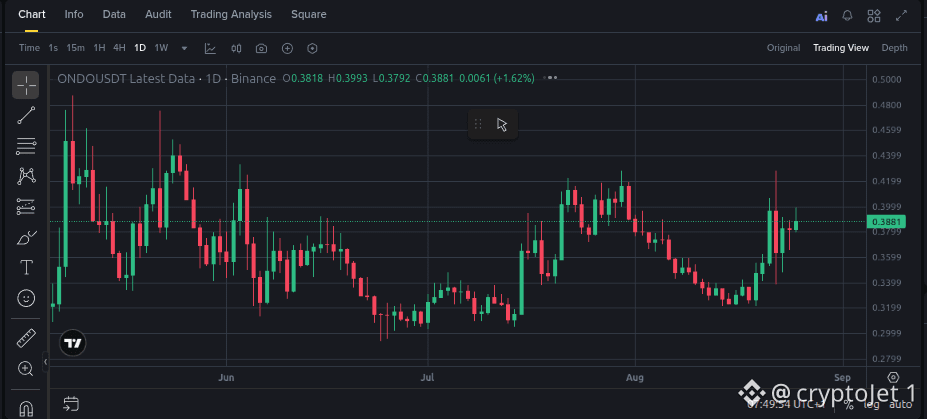927x419 pixels.
Task: Toggle auto scale mode
Action: click(x=900, y=404)
